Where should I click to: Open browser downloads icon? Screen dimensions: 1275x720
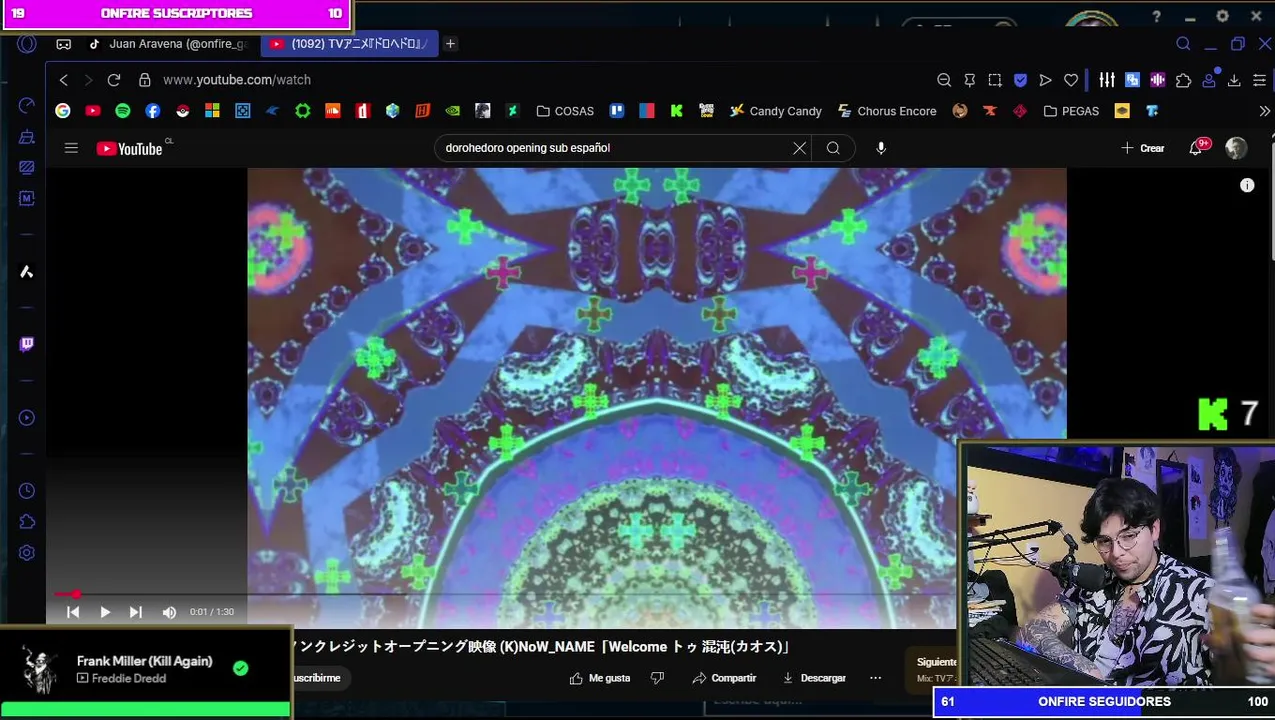pos(1234,80)
